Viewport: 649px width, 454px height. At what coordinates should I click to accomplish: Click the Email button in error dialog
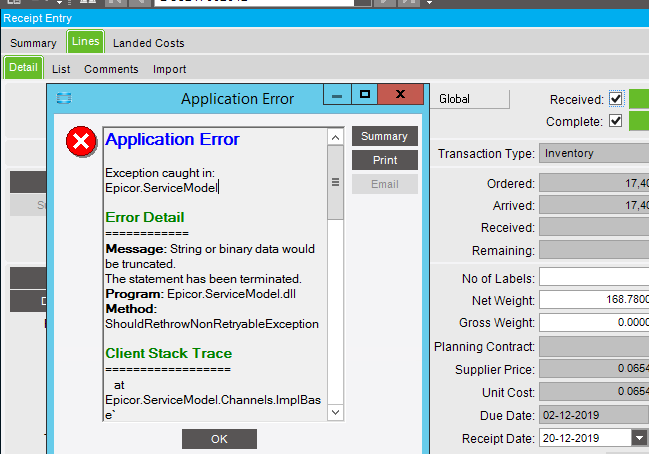(x=385, y=184)
